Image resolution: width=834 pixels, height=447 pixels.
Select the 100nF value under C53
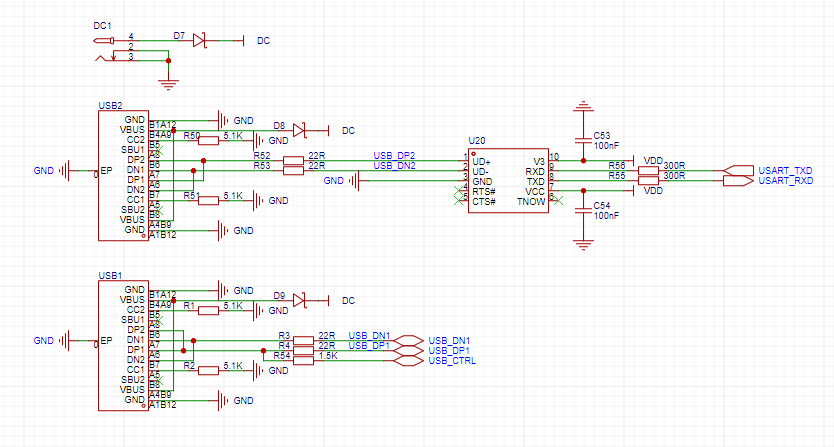click(606, 146)
